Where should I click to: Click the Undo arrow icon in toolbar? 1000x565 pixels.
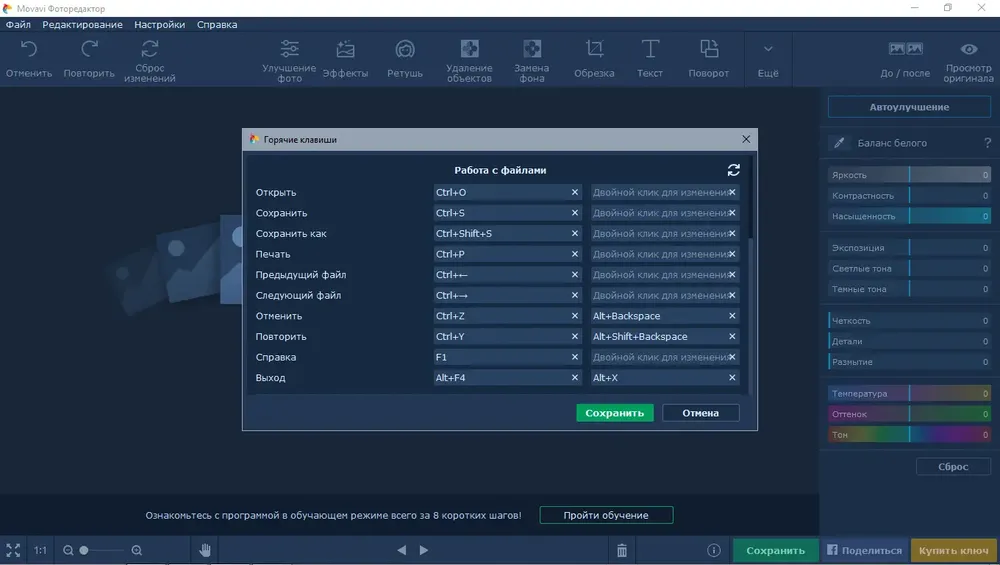pyautogui.click(x=29, y=49)
